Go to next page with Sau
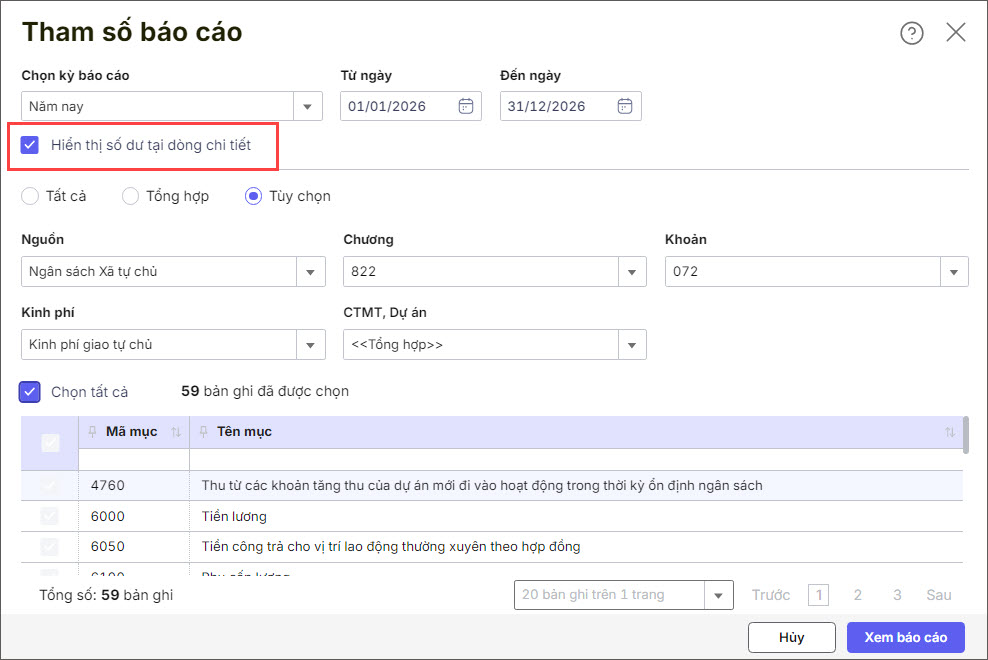 pyautogui.click(x=938, y=595)
